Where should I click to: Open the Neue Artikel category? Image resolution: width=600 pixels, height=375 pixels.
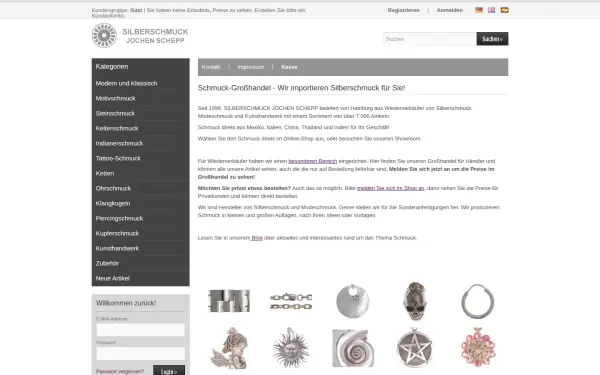click(x=112, y=278)
